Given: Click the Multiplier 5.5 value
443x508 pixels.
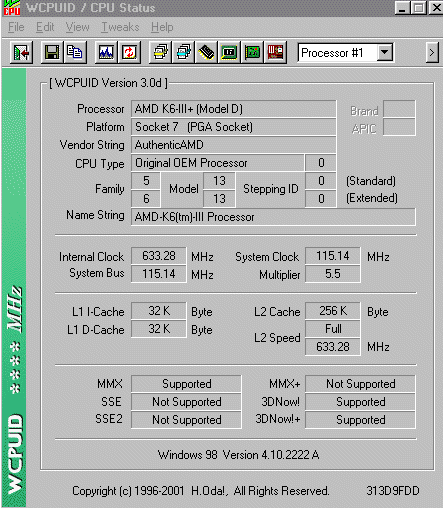Looking at the screenshot, I should coord(333,274).
